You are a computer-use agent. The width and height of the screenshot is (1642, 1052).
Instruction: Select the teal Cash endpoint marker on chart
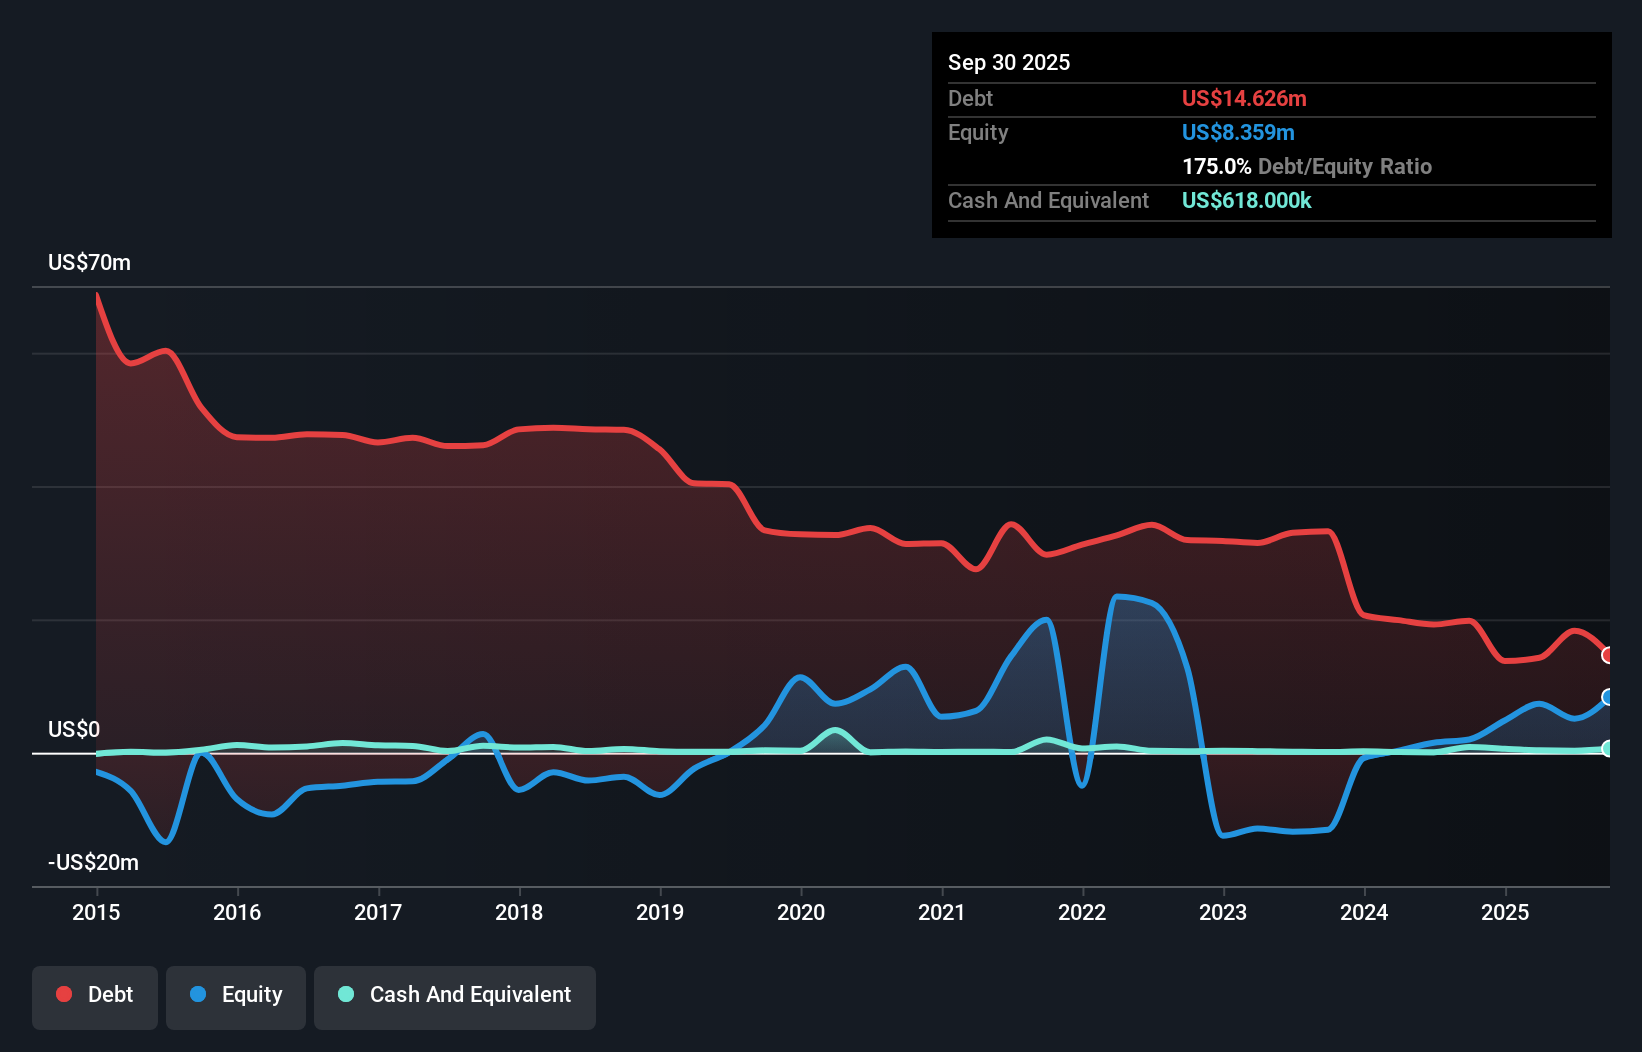pos(1607,747)
